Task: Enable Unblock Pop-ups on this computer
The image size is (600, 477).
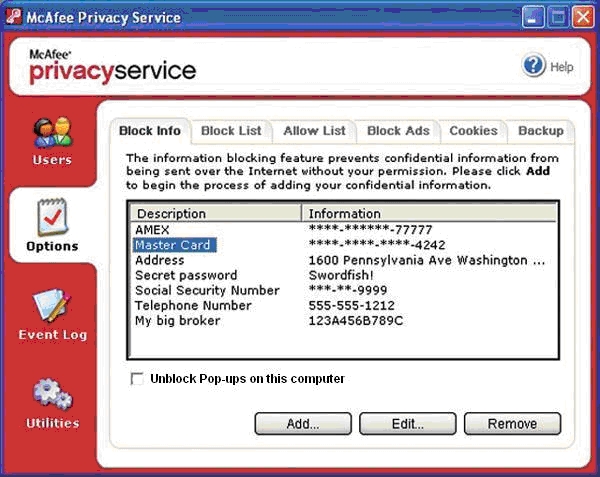Action: [137, 379]
